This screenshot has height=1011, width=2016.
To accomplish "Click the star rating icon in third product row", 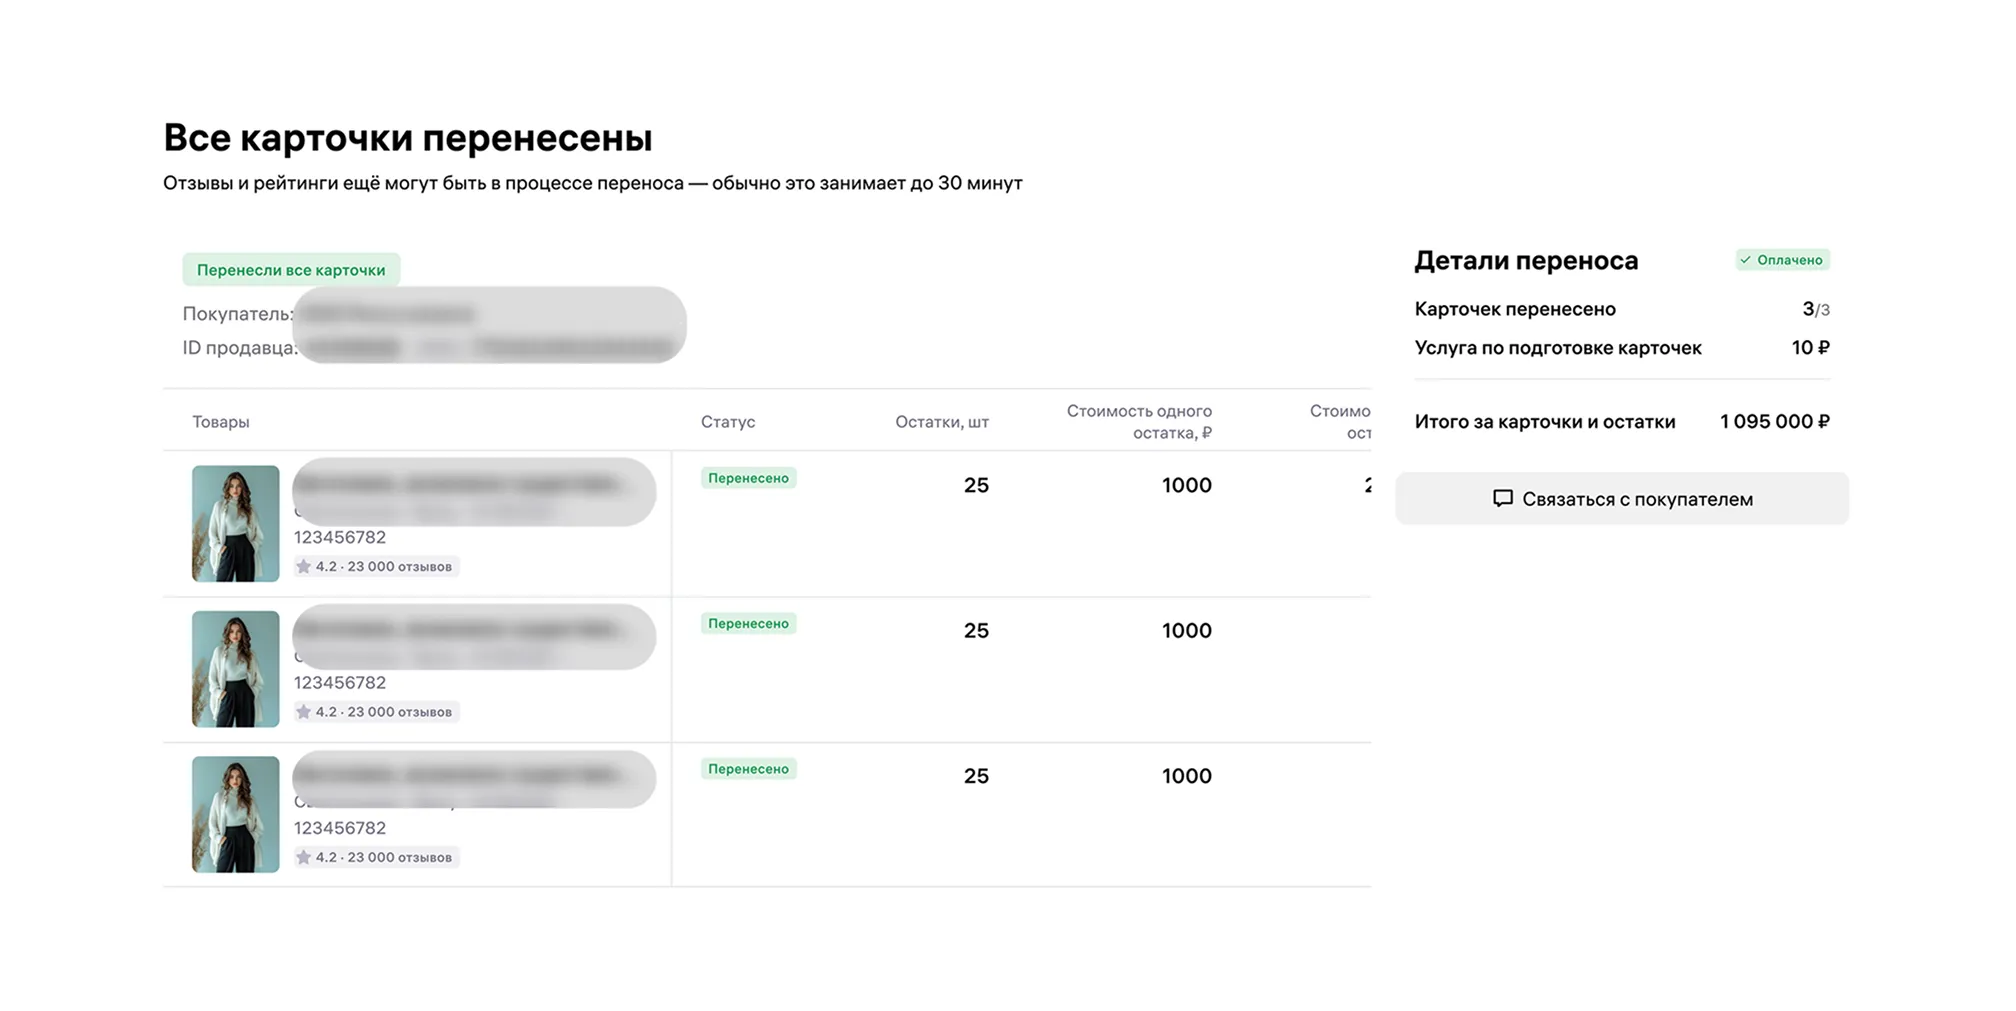I will [x=303, y=857].
